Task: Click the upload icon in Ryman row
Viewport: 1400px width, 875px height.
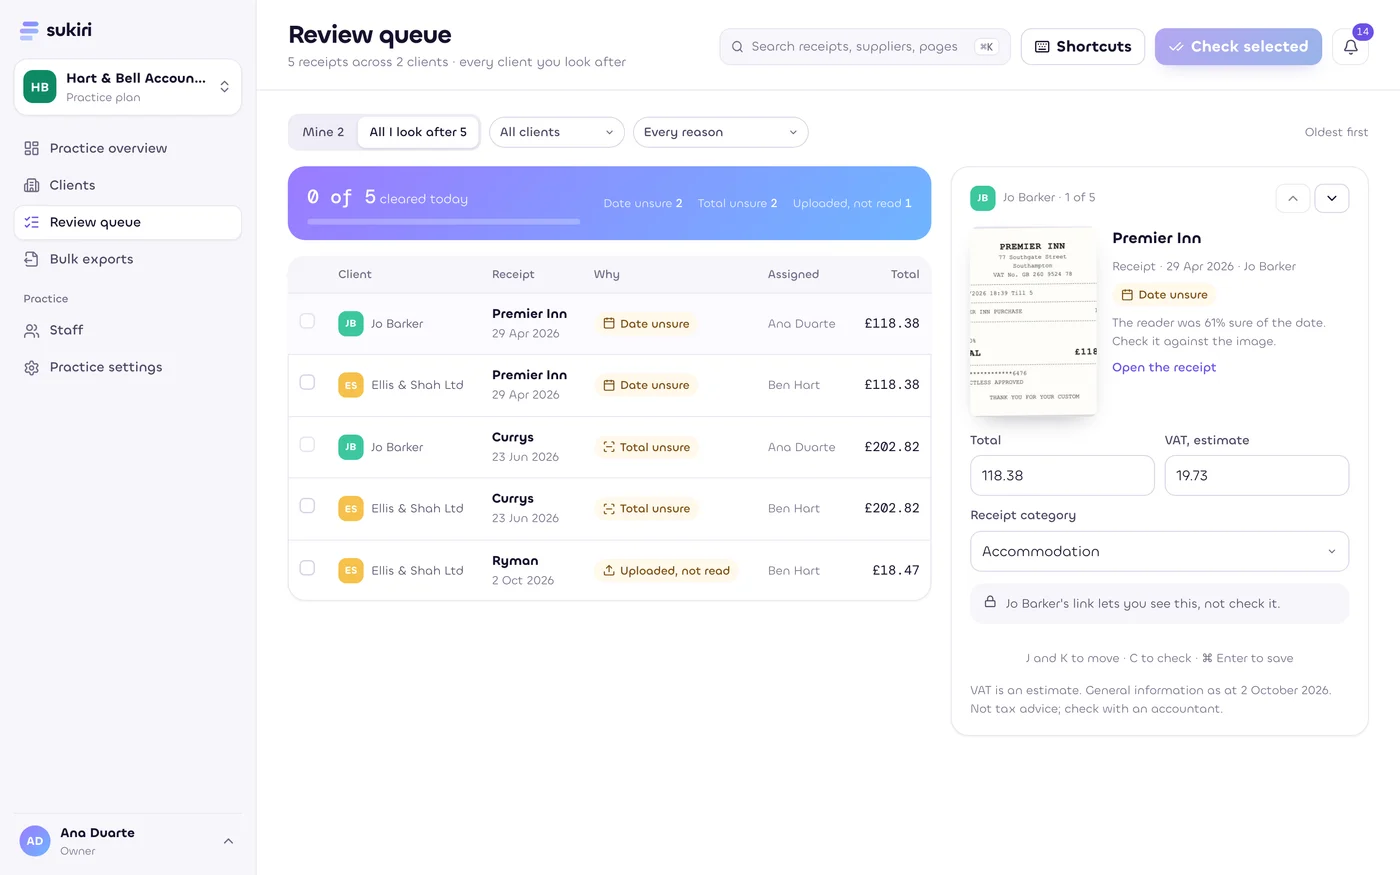Action: [x=608, y=571]
